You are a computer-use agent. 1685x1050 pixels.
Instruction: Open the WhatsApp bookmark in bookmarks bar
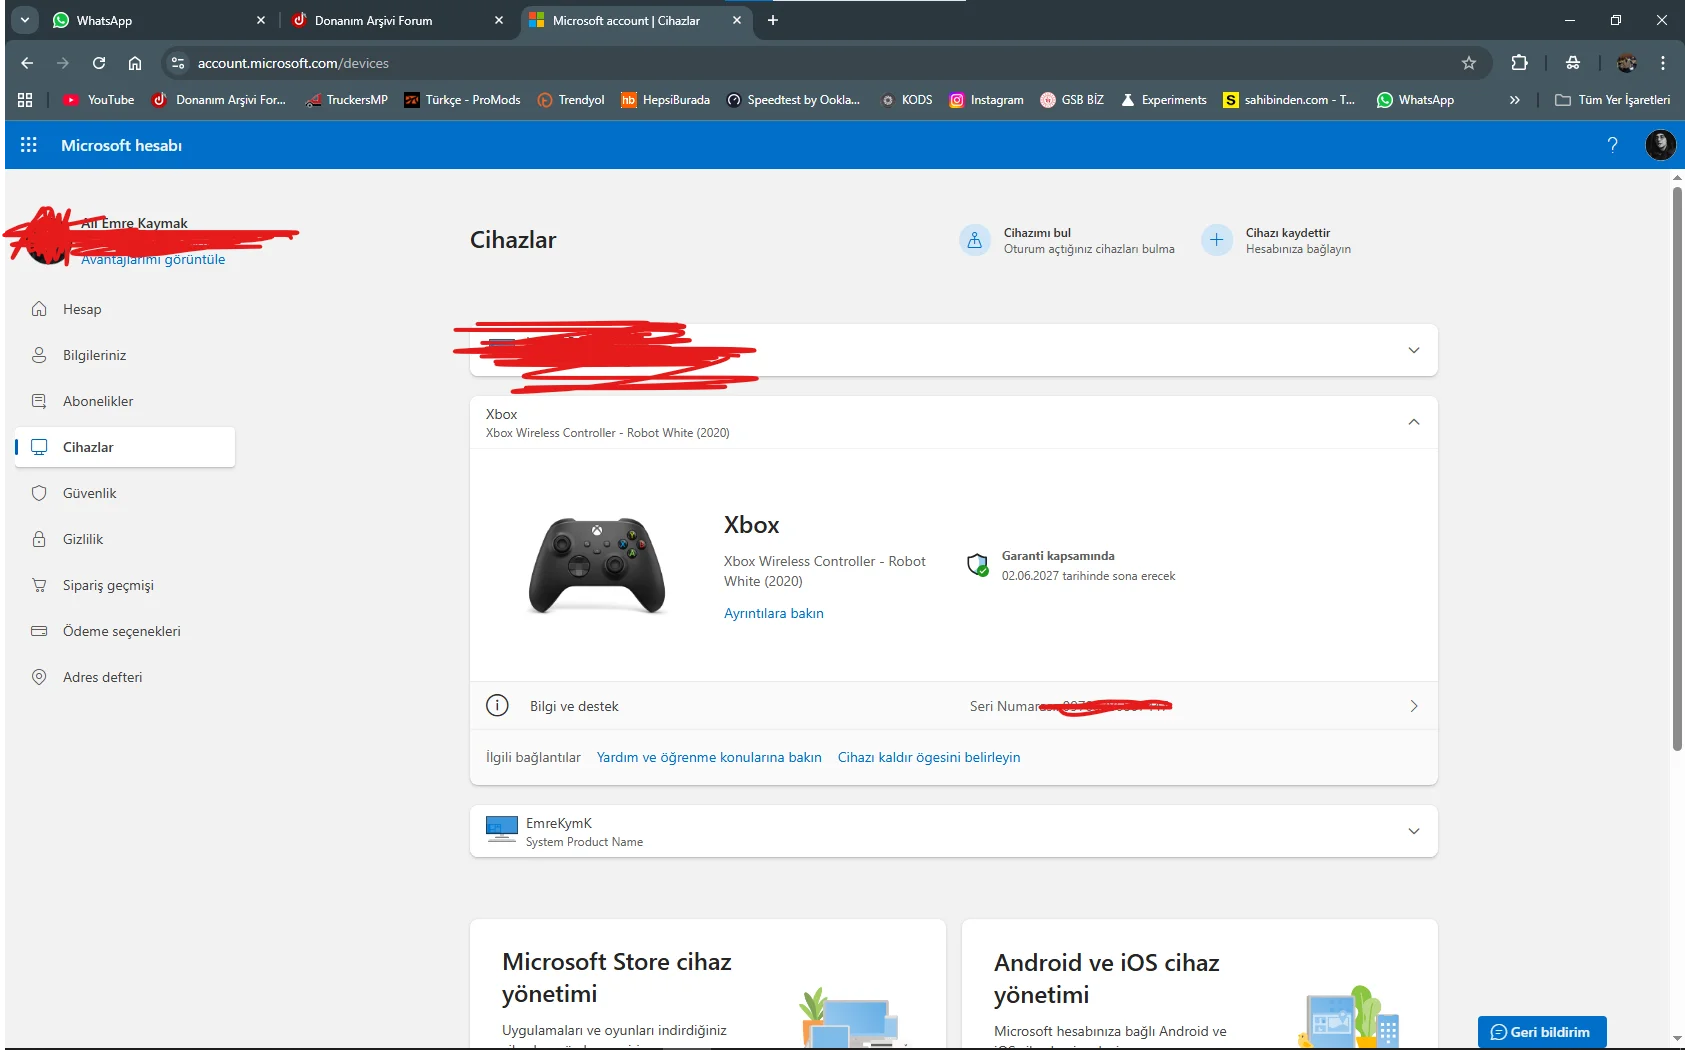[x=1415, y=100]
